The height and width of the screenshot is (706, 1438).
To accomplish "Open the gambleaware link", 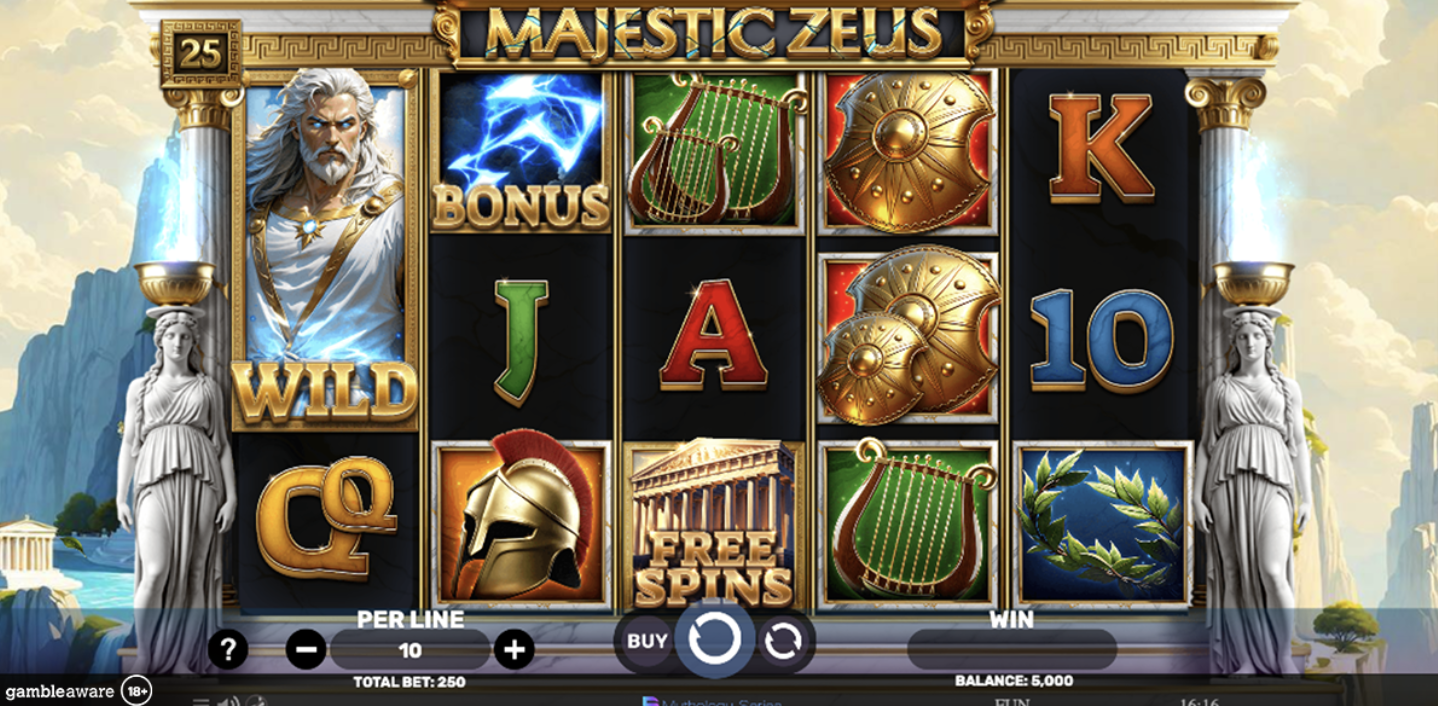I will (x=60, y=691).
